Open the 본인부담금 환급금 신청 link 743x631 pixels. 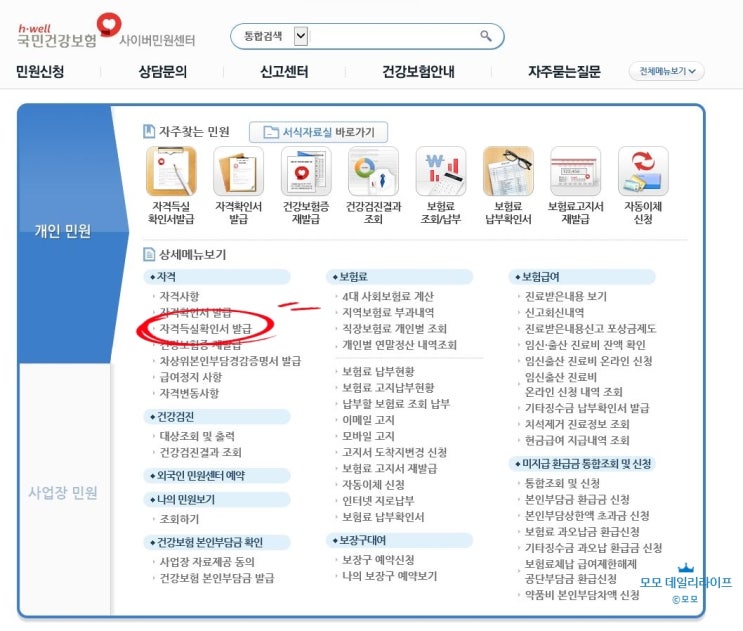point(577,499)
